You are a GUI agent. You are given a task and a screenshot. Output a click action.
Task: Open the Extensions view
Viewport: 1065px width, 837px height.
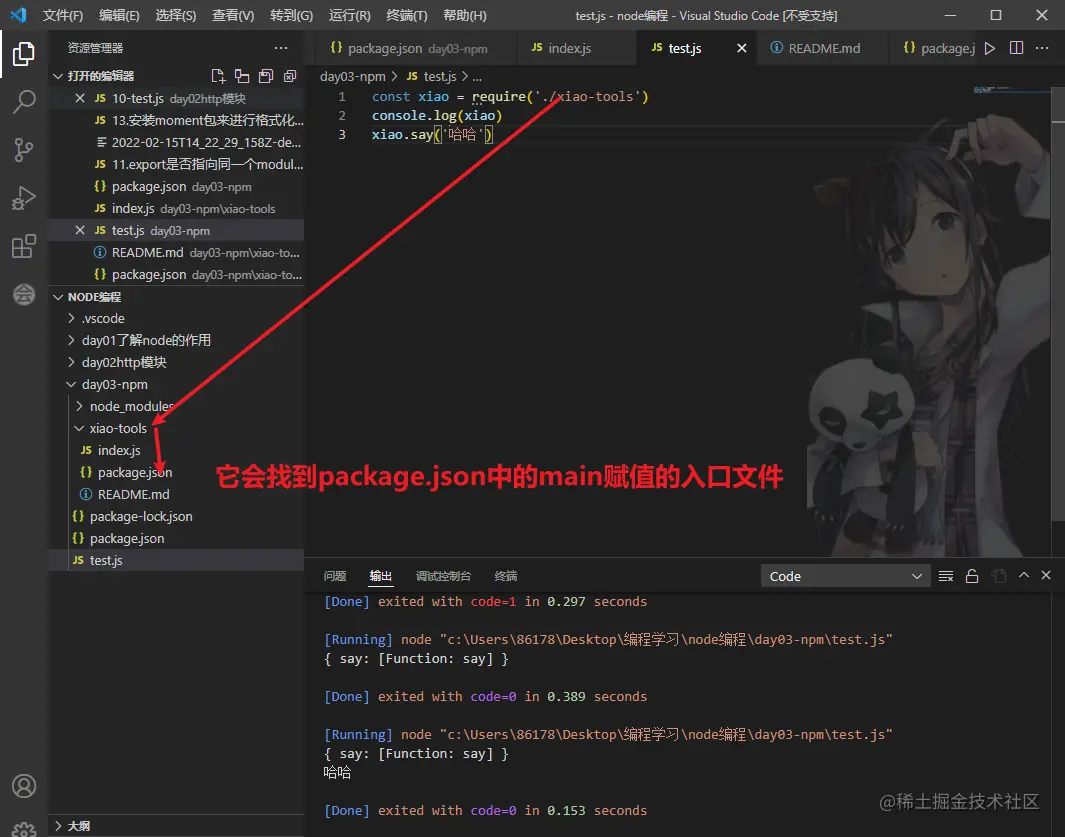pos(24,246)
